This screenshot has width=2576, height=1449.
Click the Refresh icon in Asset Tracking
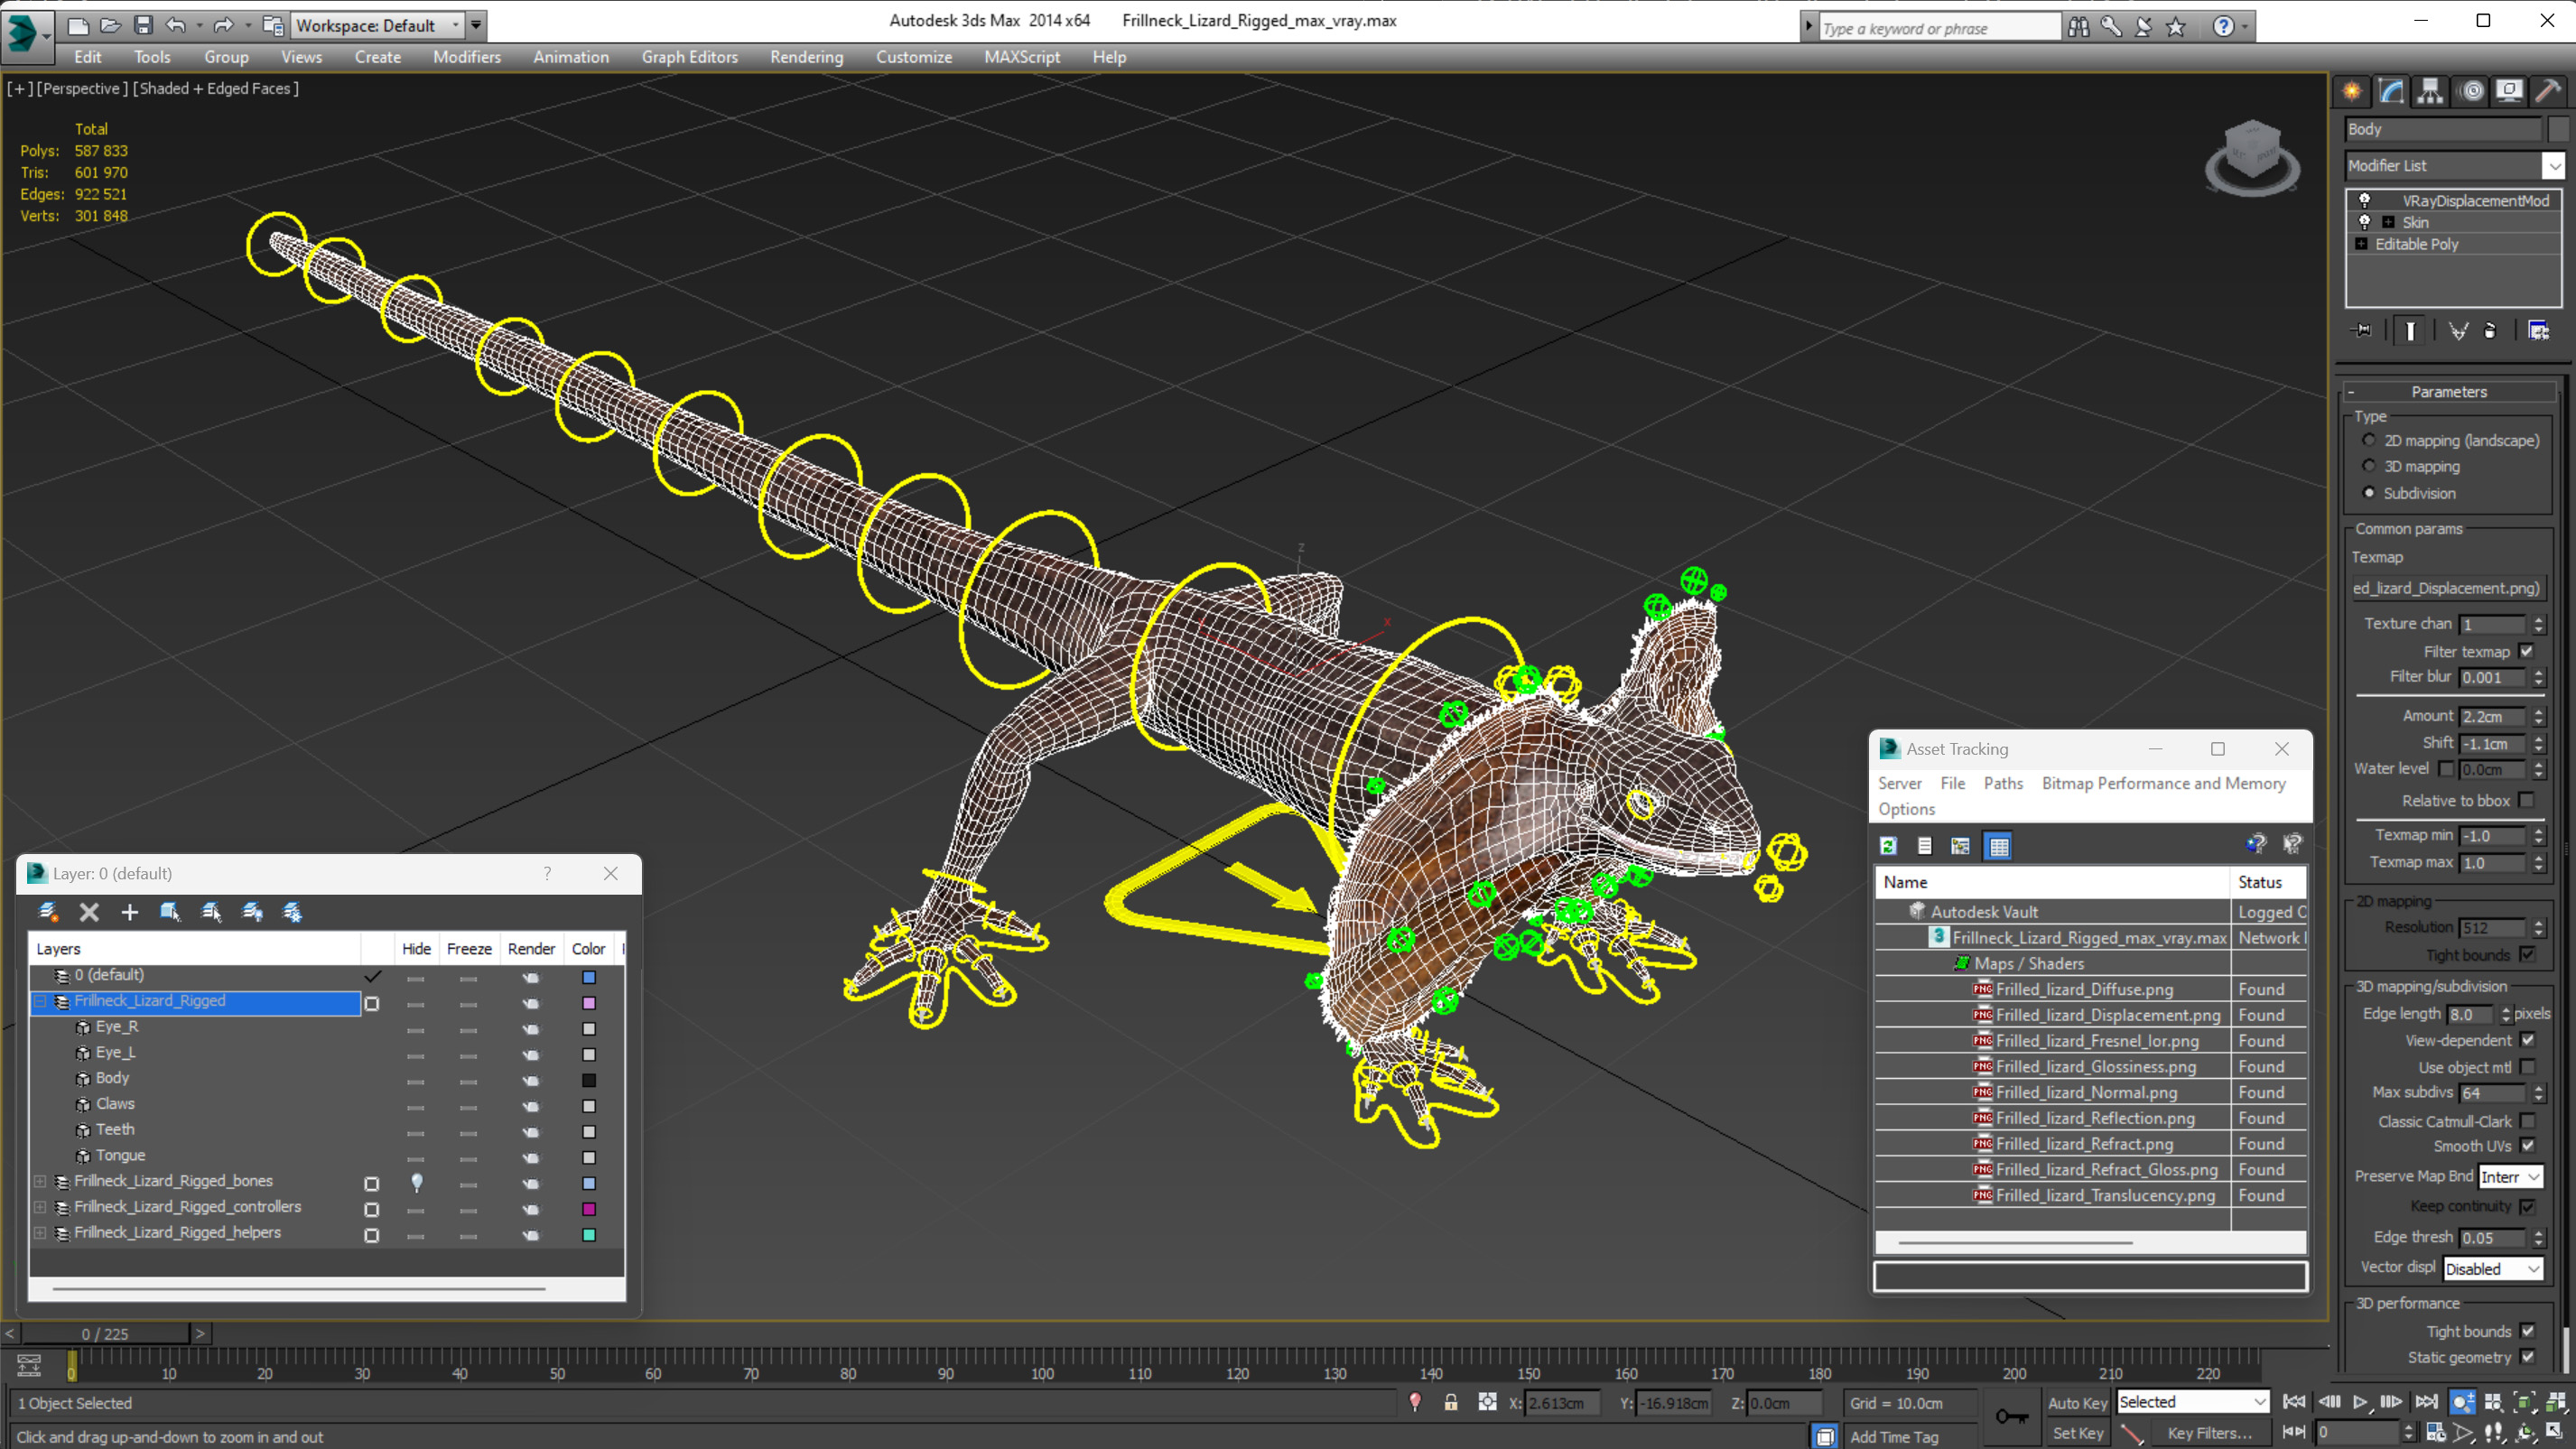click(1888, 846)
